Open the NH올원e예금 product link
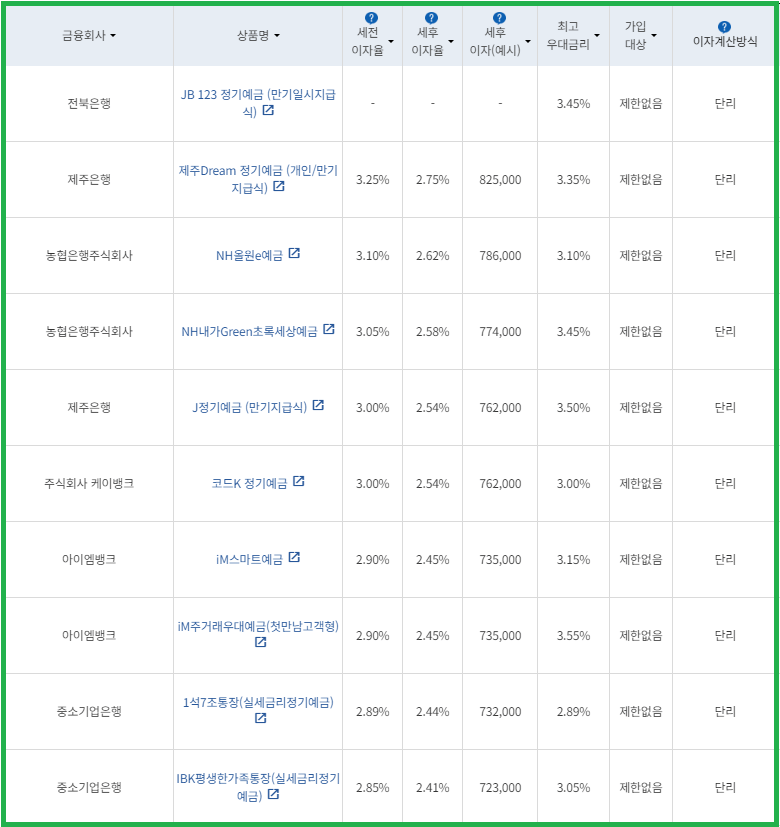The image size is (780, 827). [x=249, y=256]
